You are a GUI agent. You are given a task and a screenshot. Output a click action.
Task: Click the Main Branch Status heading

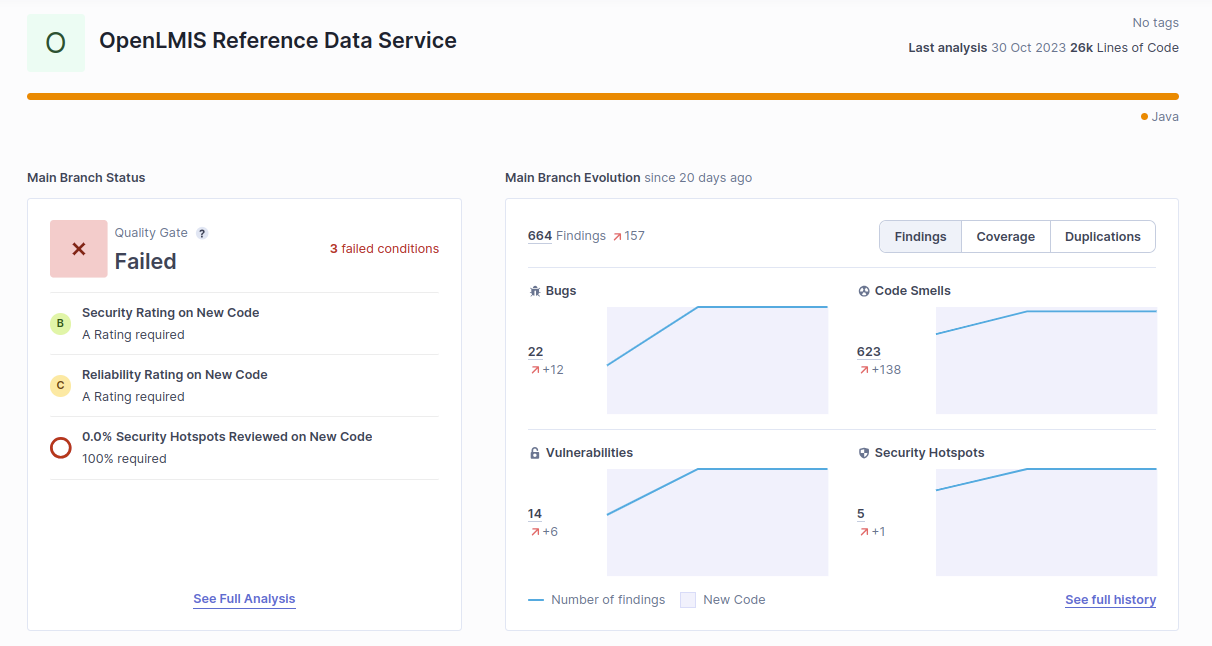click(x=86, y=178)
